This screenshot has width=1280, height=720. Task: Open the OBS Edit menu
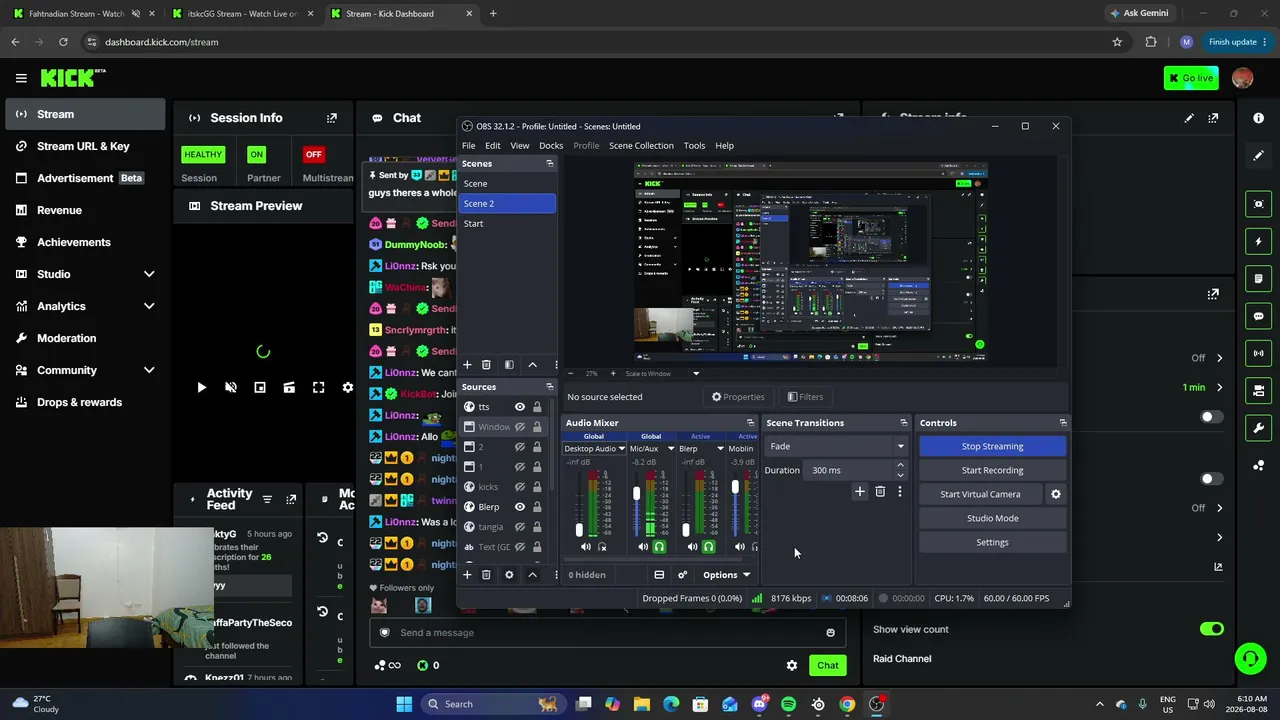pyautogui.click(x=493, y=146)
